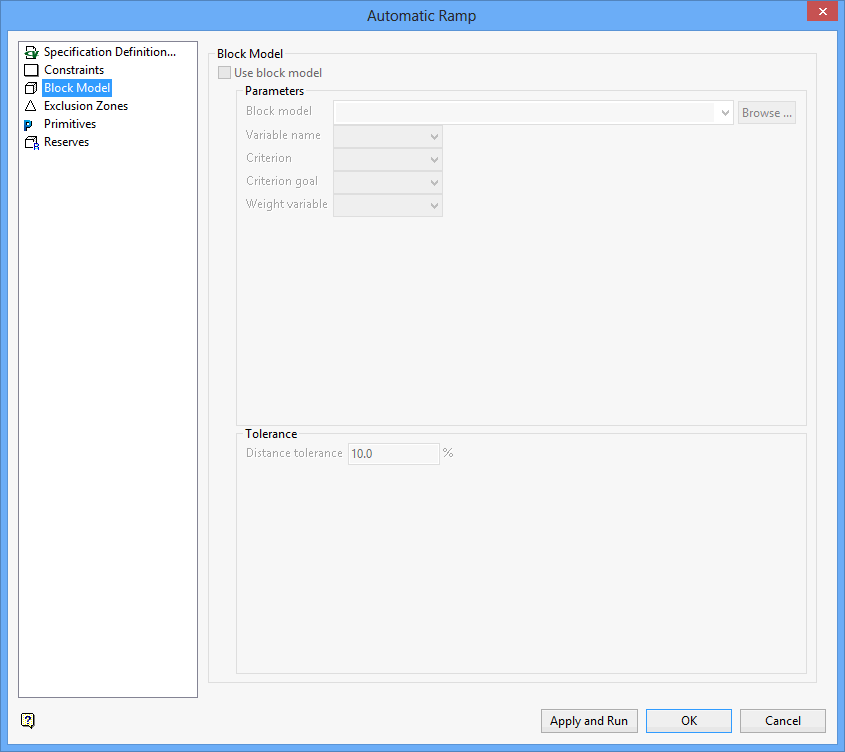This screenshot has height=752, width=845.
Task: Open the help icon at the bottom left
Action: 28,720
